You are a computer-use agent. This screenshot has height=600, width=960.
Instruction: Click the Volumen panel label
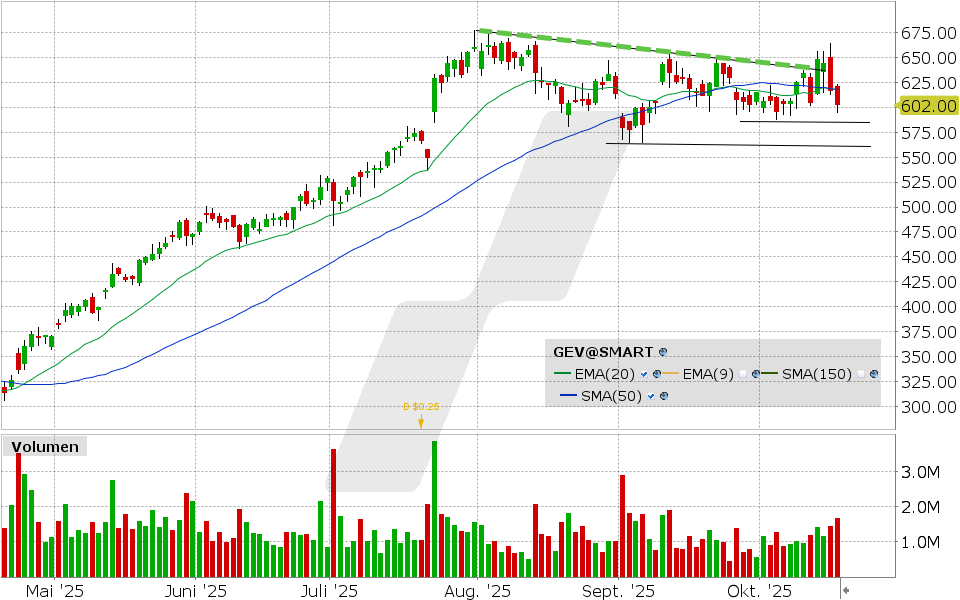(45, 447)
